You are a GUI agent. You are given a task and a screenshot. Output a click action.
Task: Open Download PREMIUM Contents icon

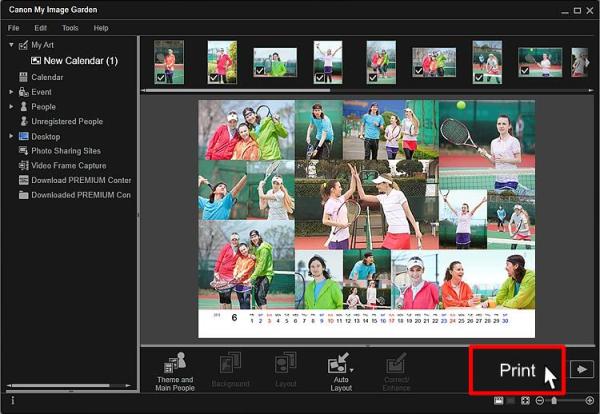pyautogui.click(x=24, y=180)
